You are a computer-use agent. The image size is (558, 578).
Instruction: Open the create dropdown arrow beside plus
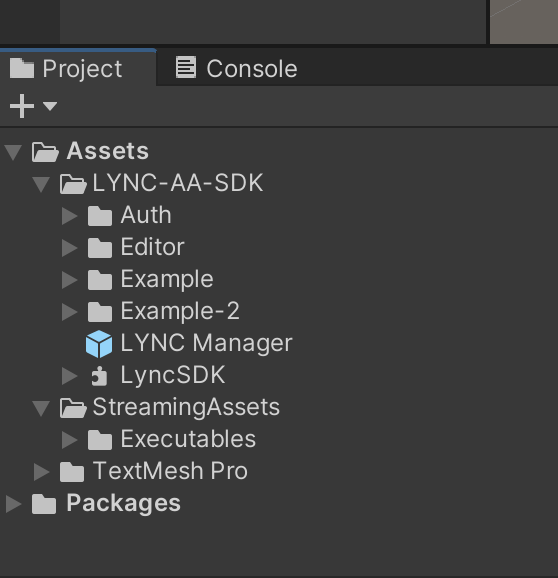tap(50, 106)
